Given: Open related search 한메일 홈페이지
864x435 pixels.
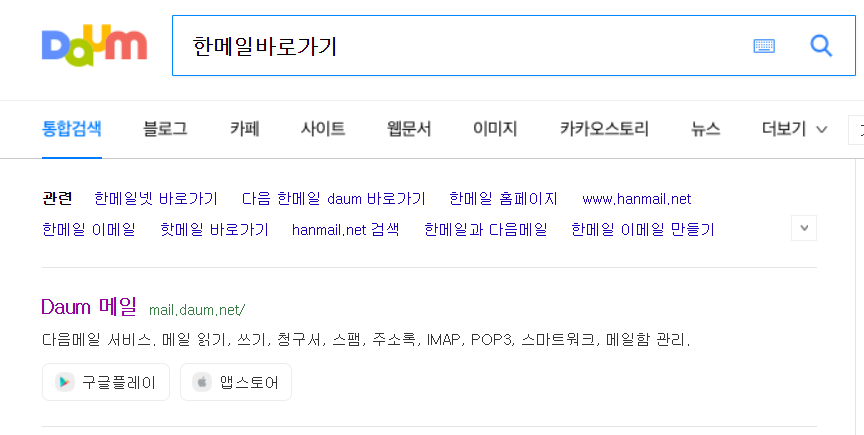Looking at the screenshot, I should pos(504,198).
